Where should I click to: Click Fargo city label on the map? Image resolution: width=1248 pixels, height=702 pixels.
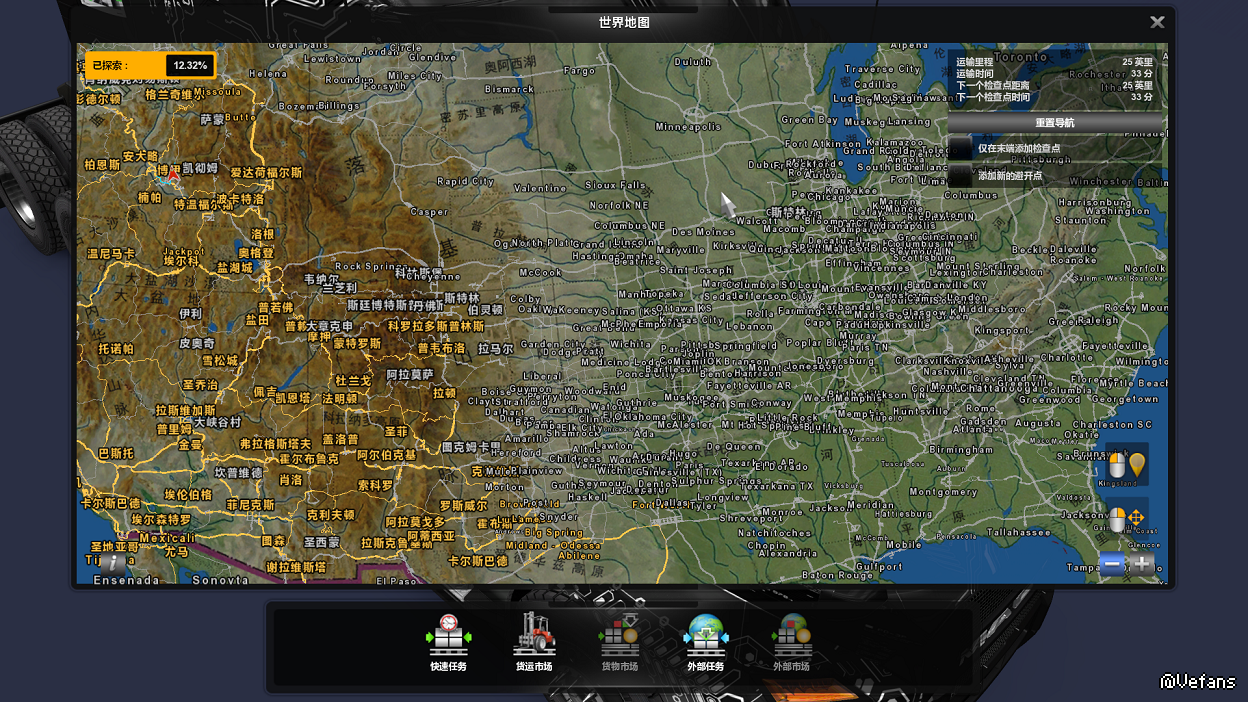[580, 71]
